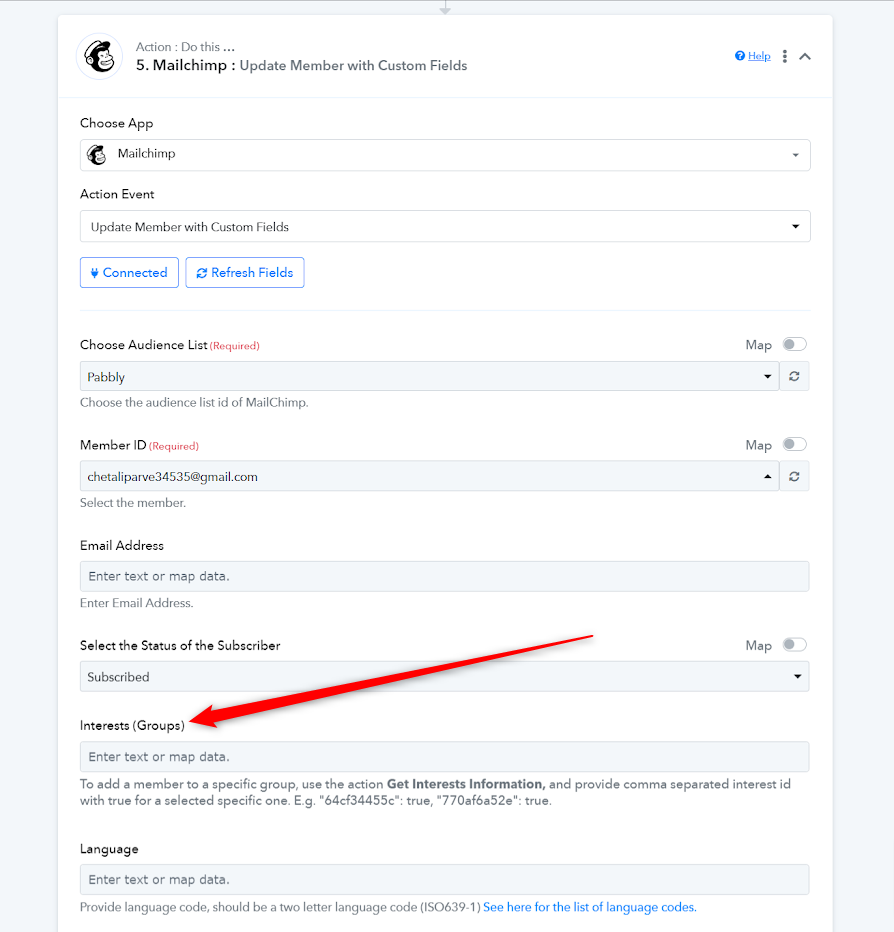This screenshot has width=894, height=932.
Task: Open the three-dot options menu
Action: [x=785, y=56]
